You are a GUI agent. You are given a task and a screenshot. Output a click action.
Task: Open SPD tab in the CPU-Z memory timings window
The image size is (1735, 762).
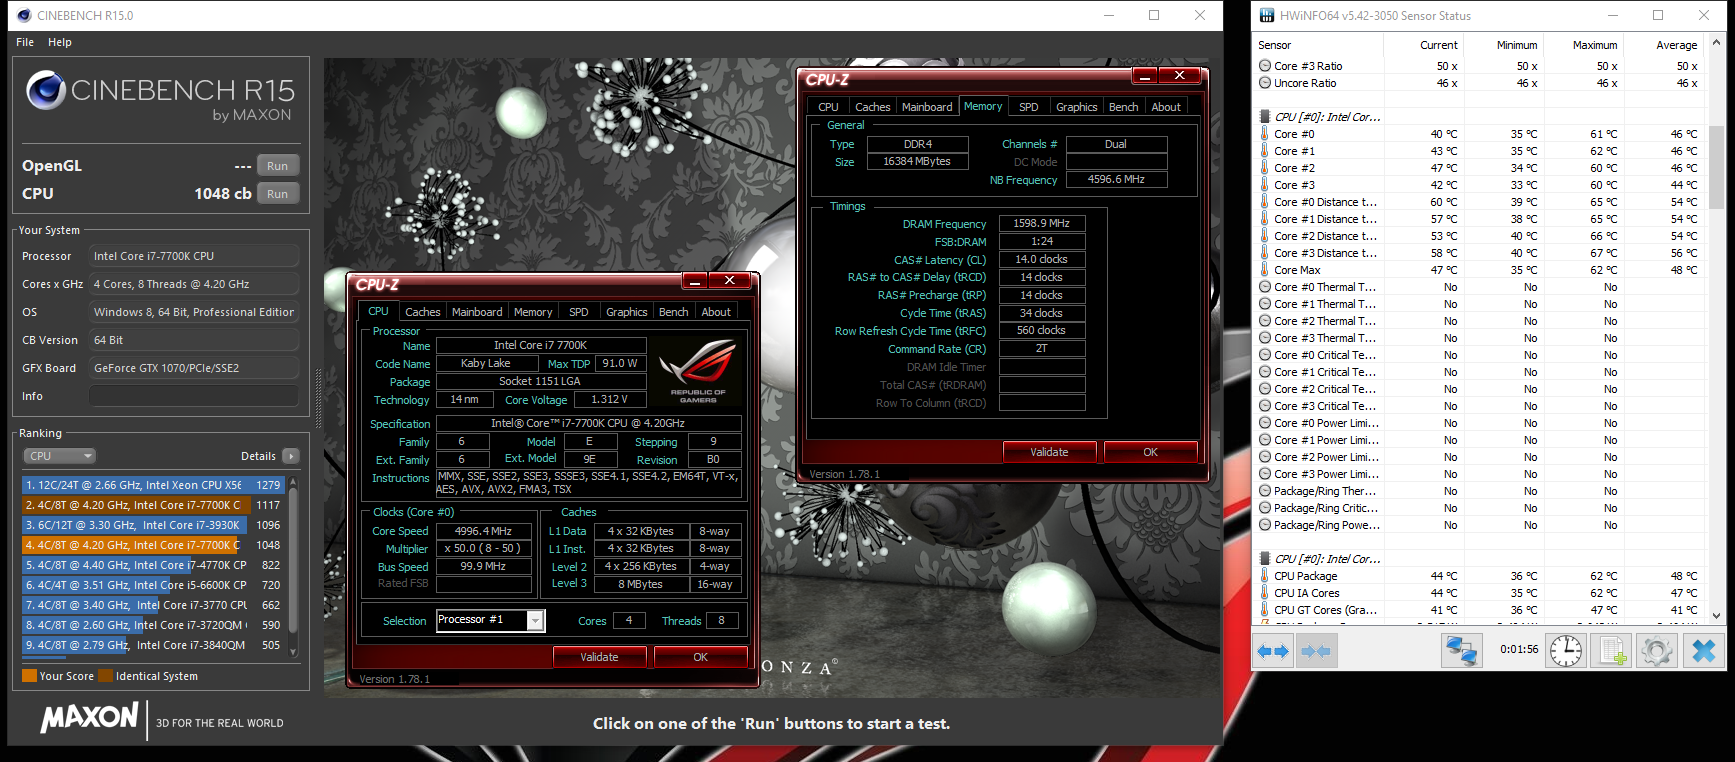coord(1029,107)
